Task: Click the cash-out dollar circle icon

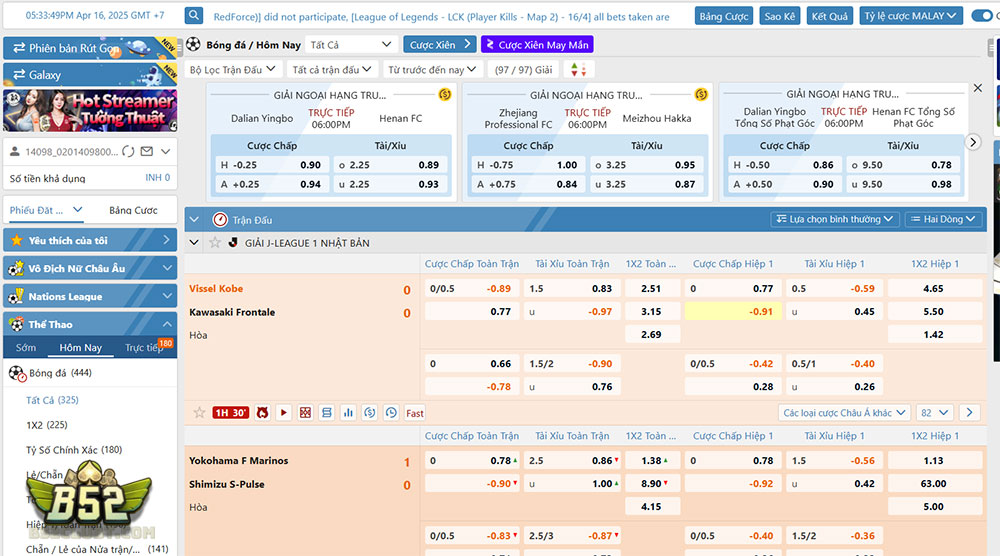Action: point(370,413)
